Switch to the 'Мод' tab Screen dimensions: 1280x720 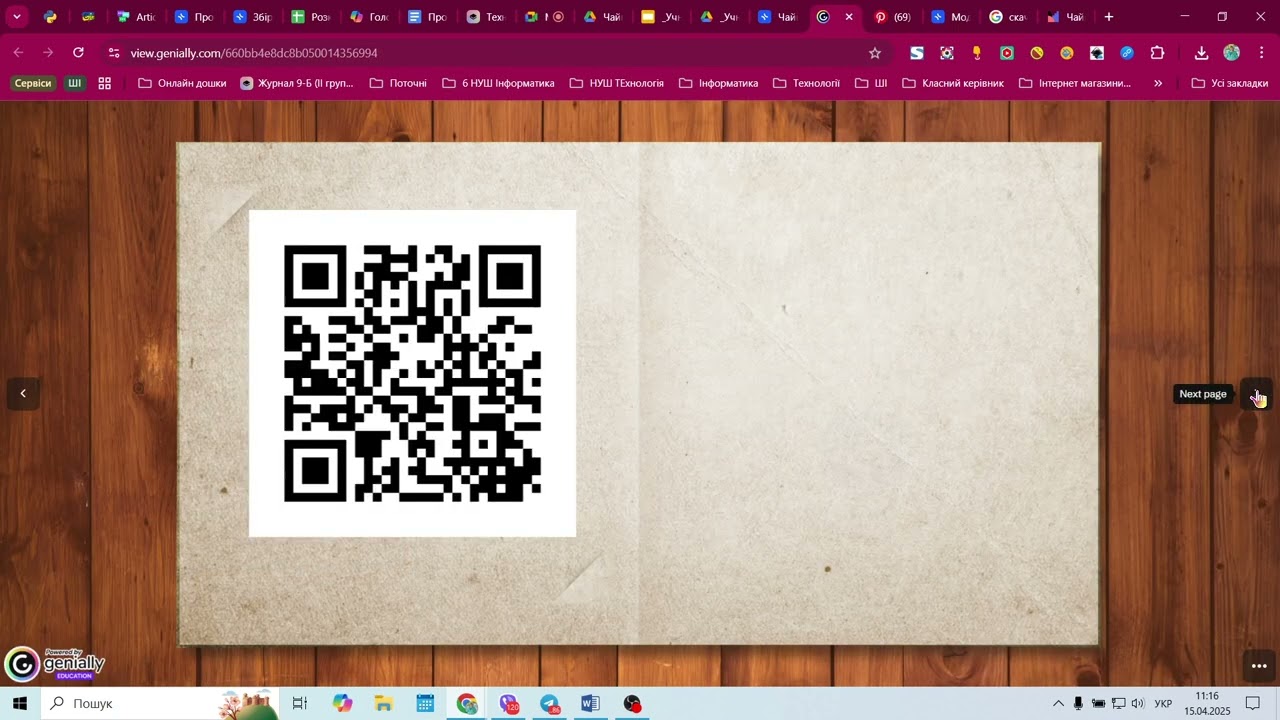click(x=950, y=17)
